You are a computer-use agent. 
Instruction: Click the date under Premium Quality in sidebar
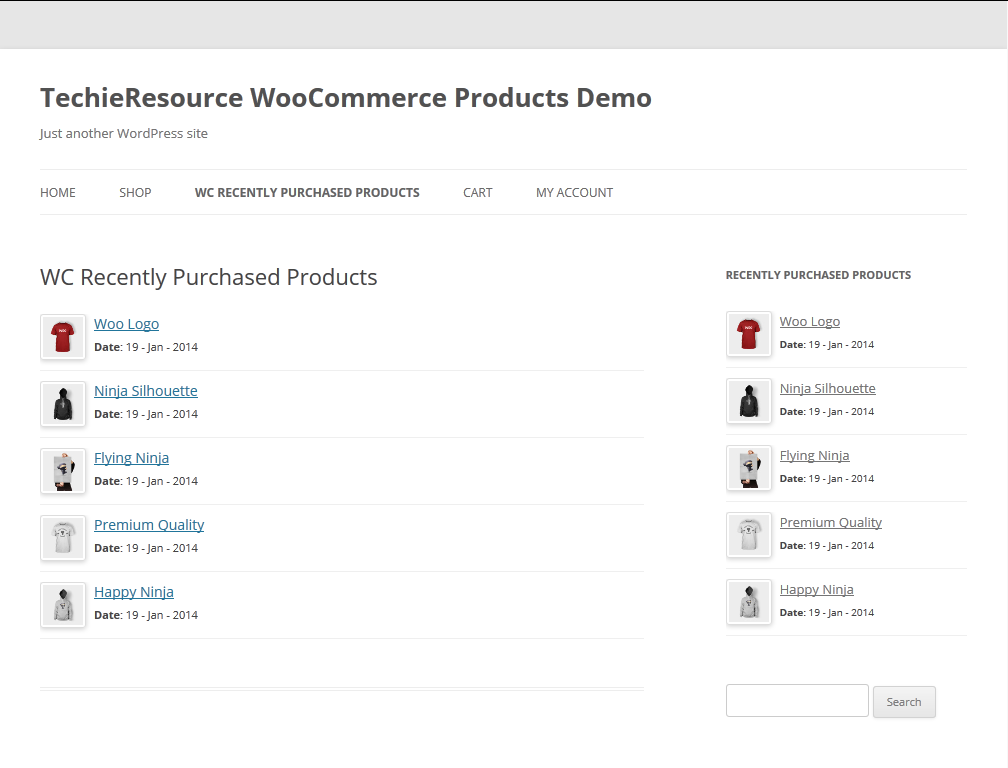click(x=827, y=546)
